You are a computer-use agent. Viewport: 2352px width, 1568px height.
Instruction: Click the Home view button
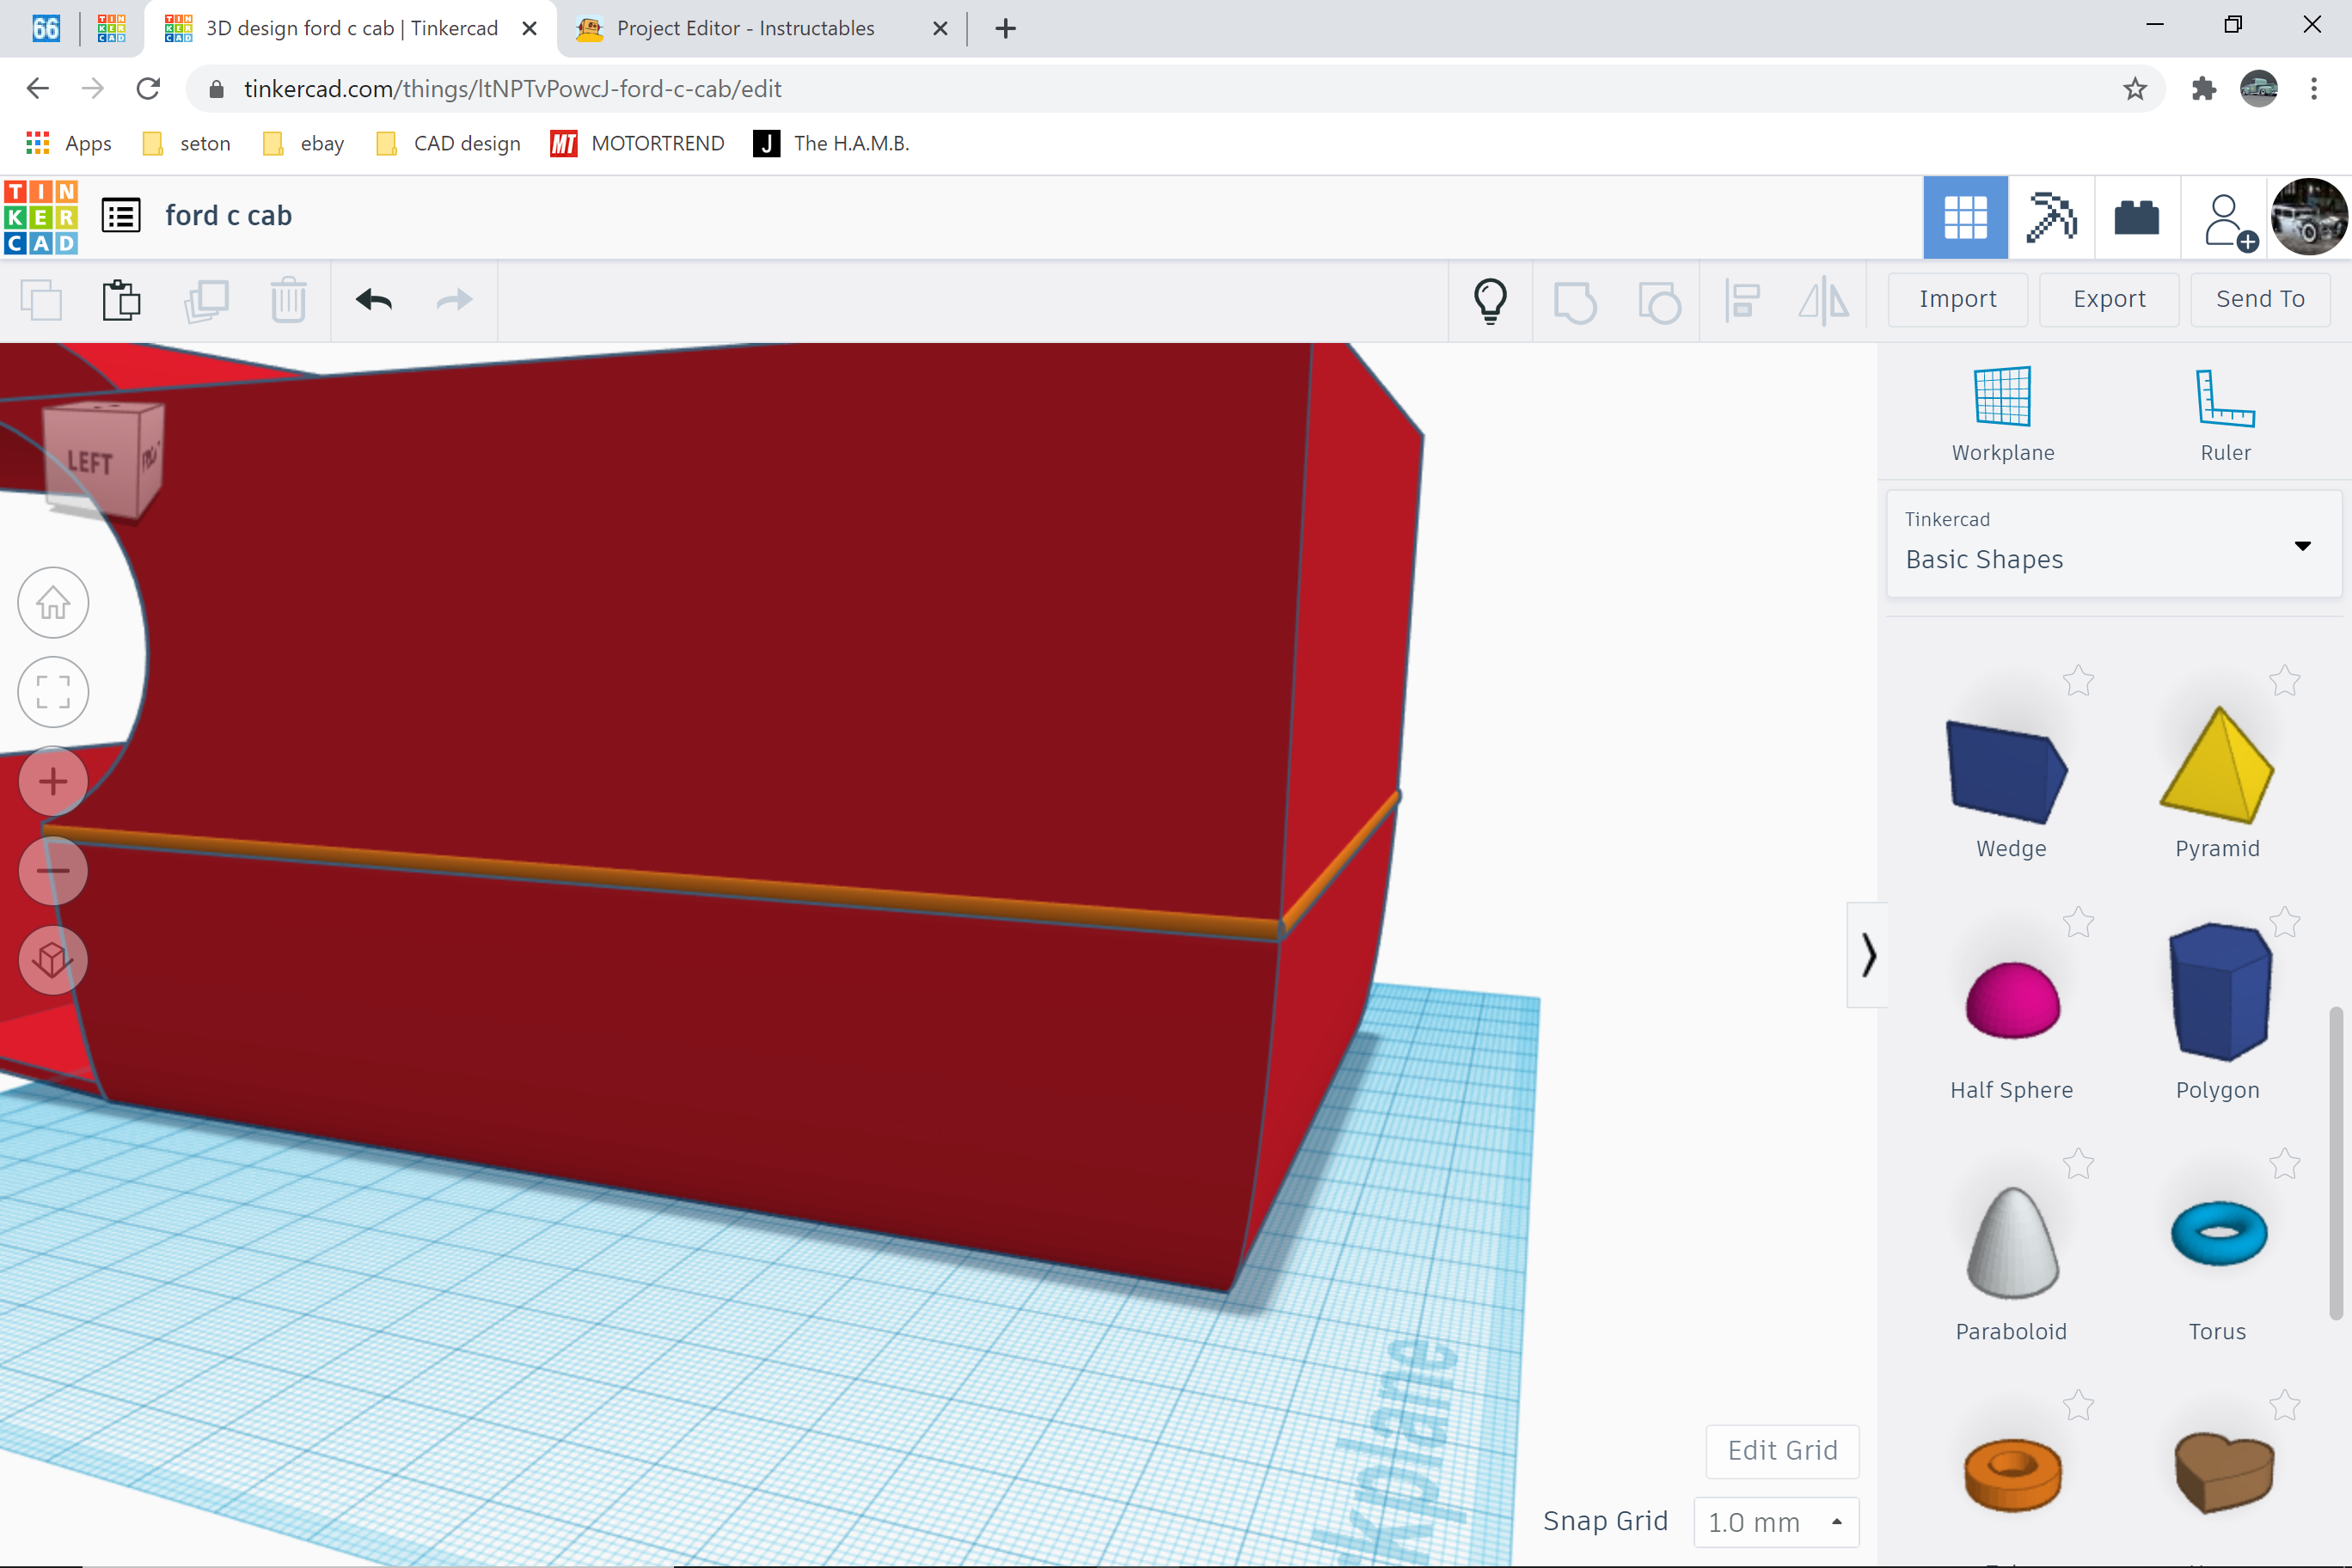point(53,603)
